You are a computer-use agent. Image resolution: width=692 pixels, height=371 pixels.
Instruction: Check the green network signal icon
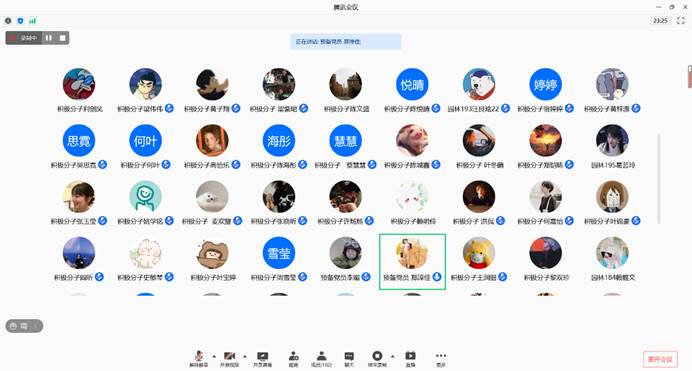tap(33, 21)
